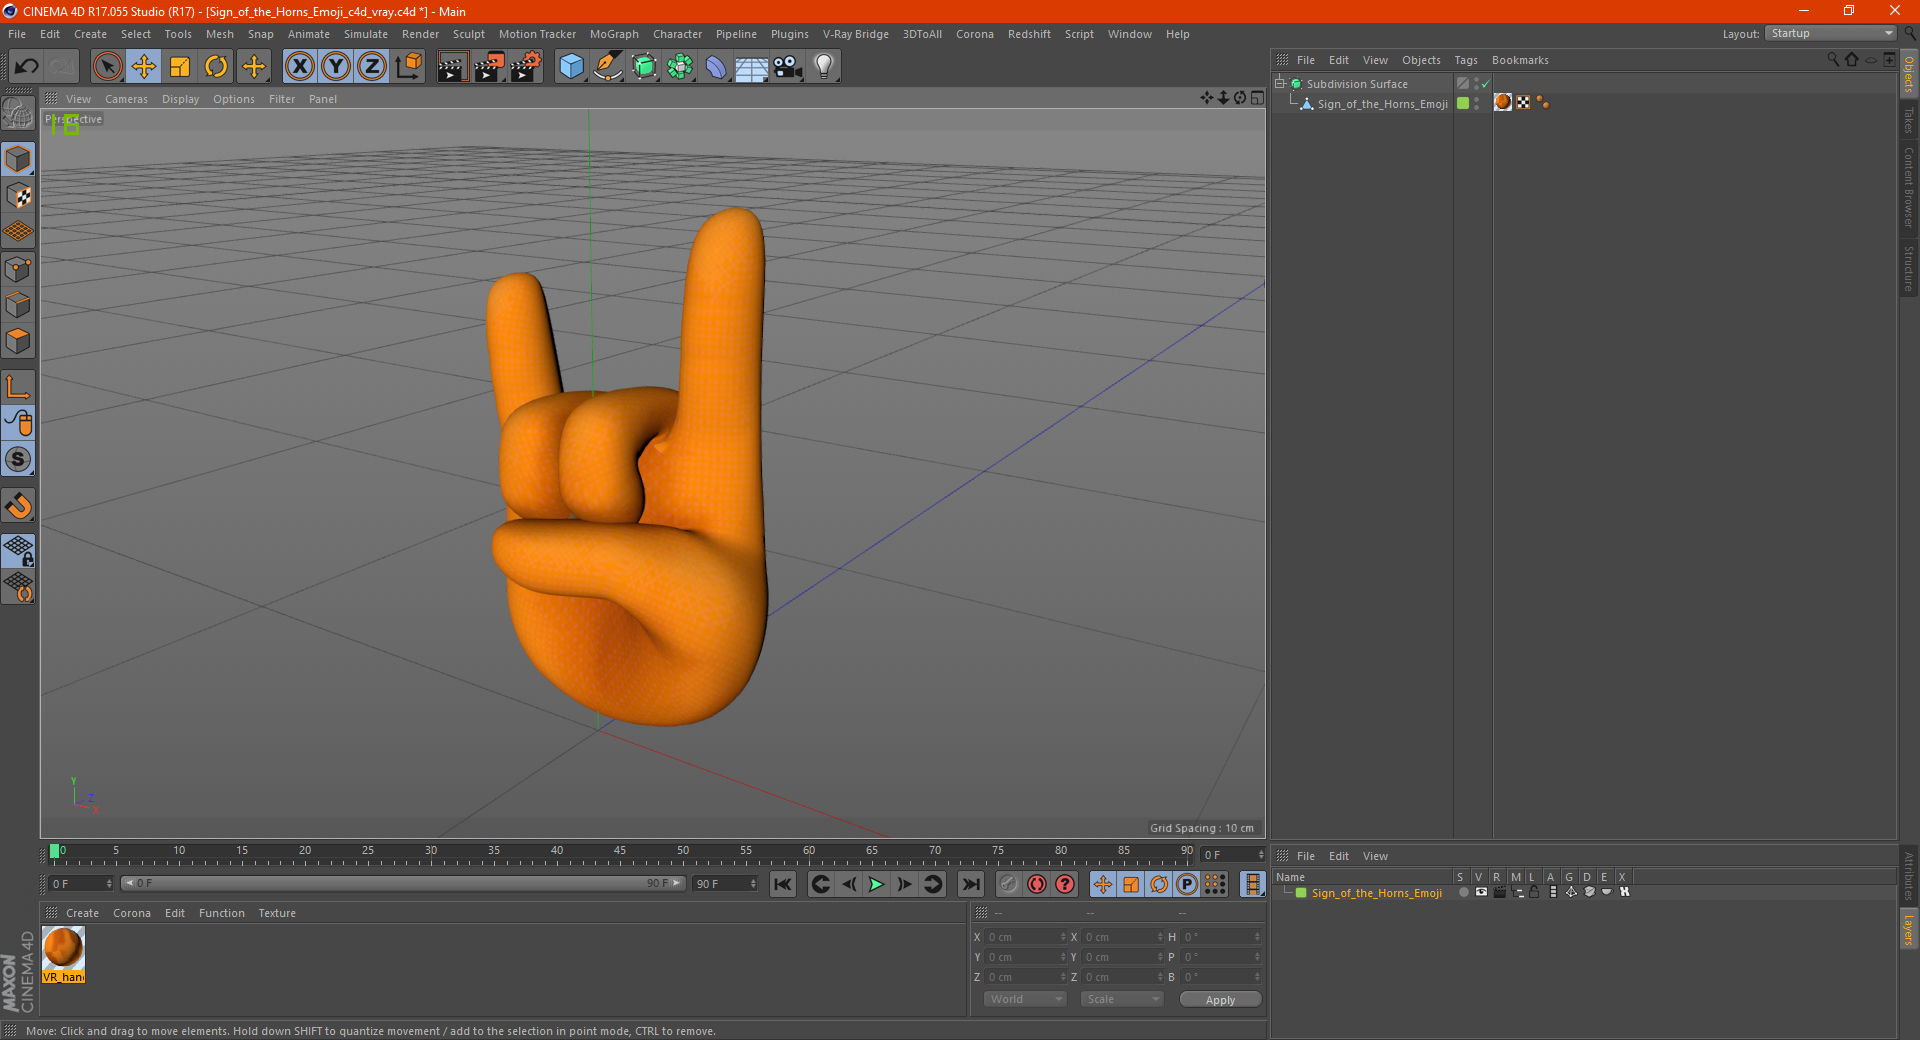Go to end of animation
This screenshot has width=1920, height=1040.
[970, 884]
